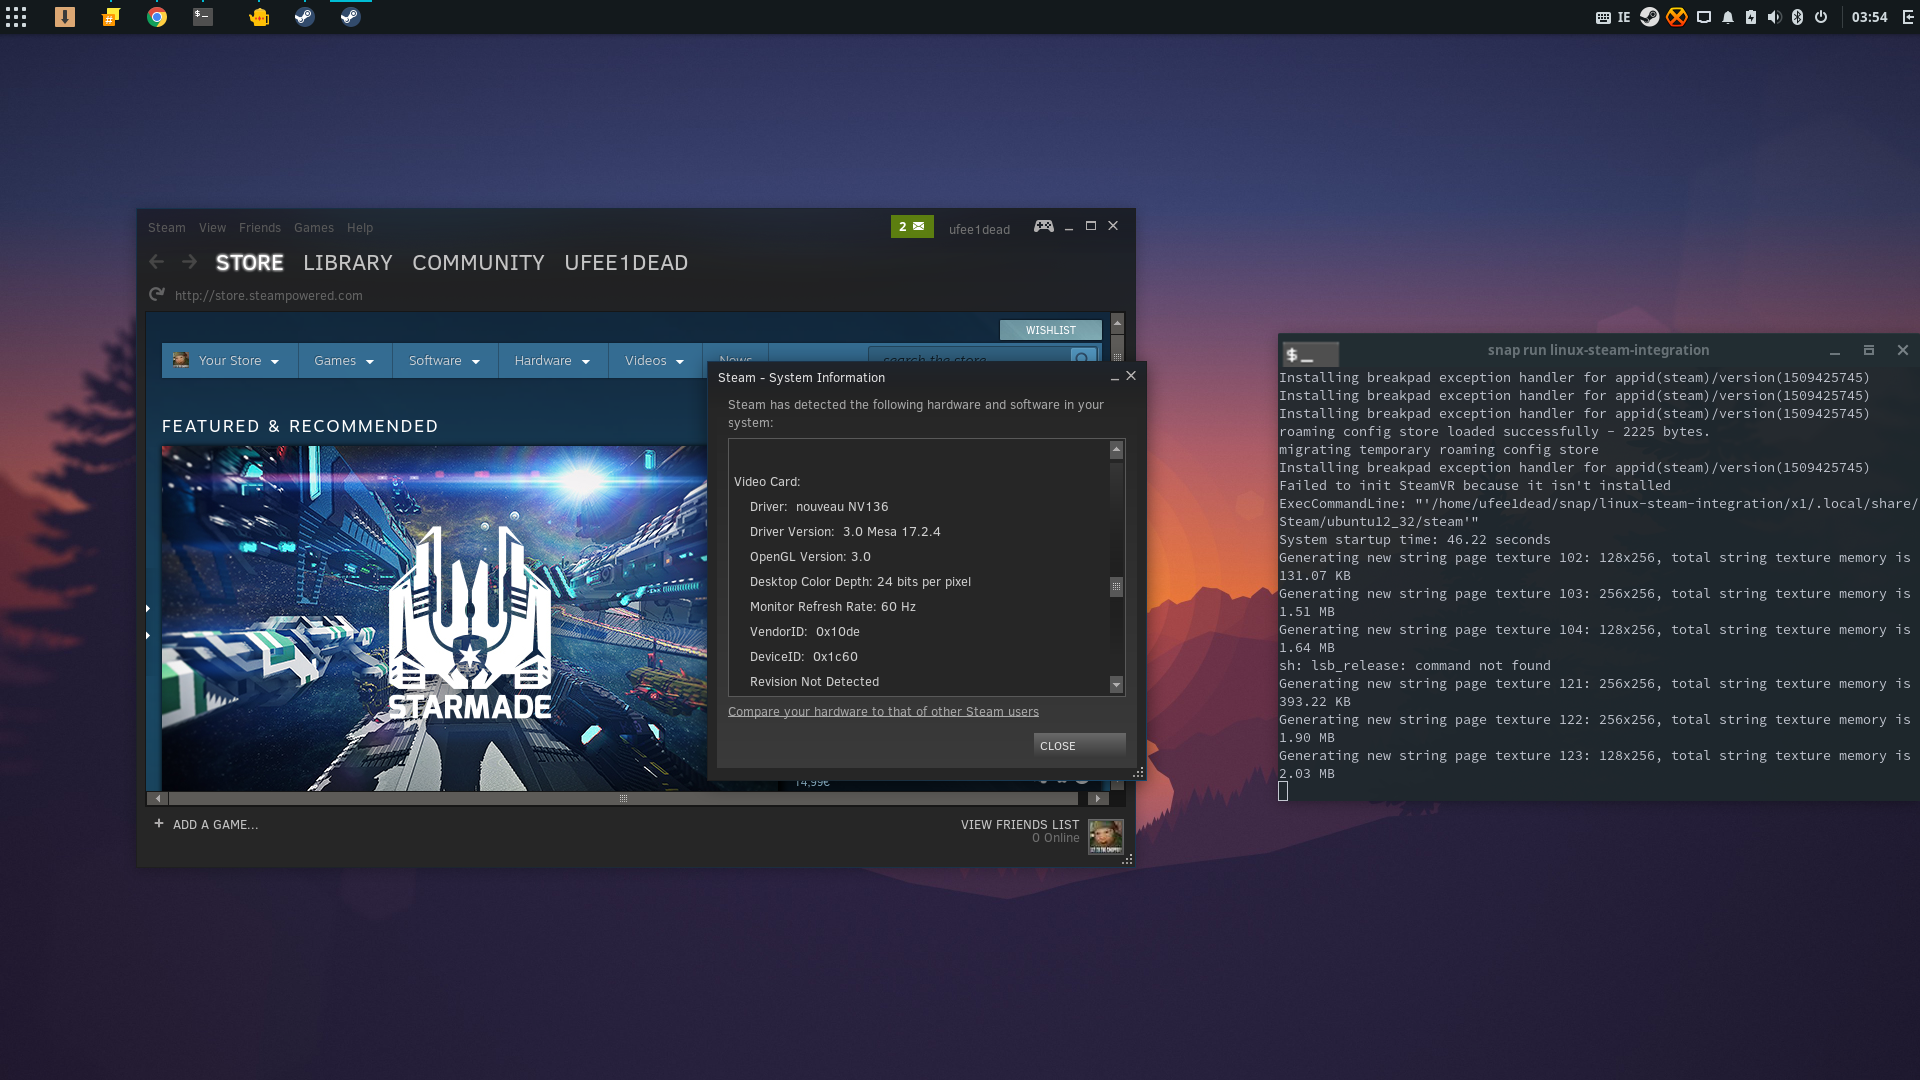
Task: Click the Steam tray icon in the system tray
Action: click(1650, 17)
